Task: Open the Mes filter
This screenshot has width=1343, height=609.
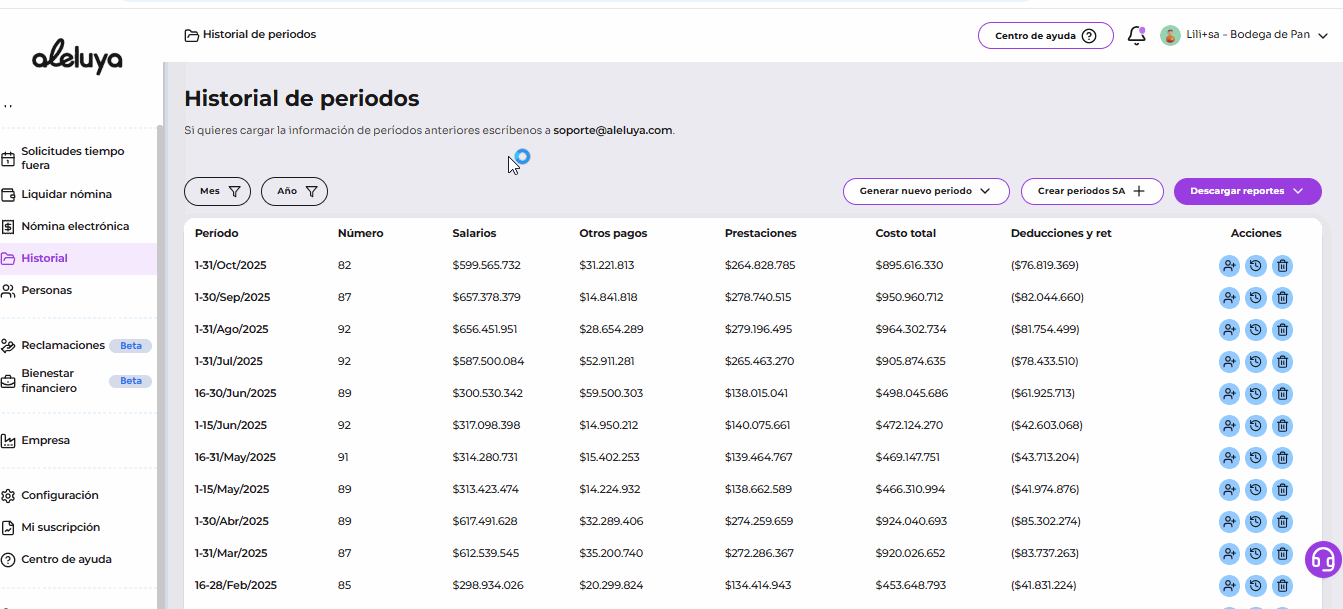Action: [217, 191]
